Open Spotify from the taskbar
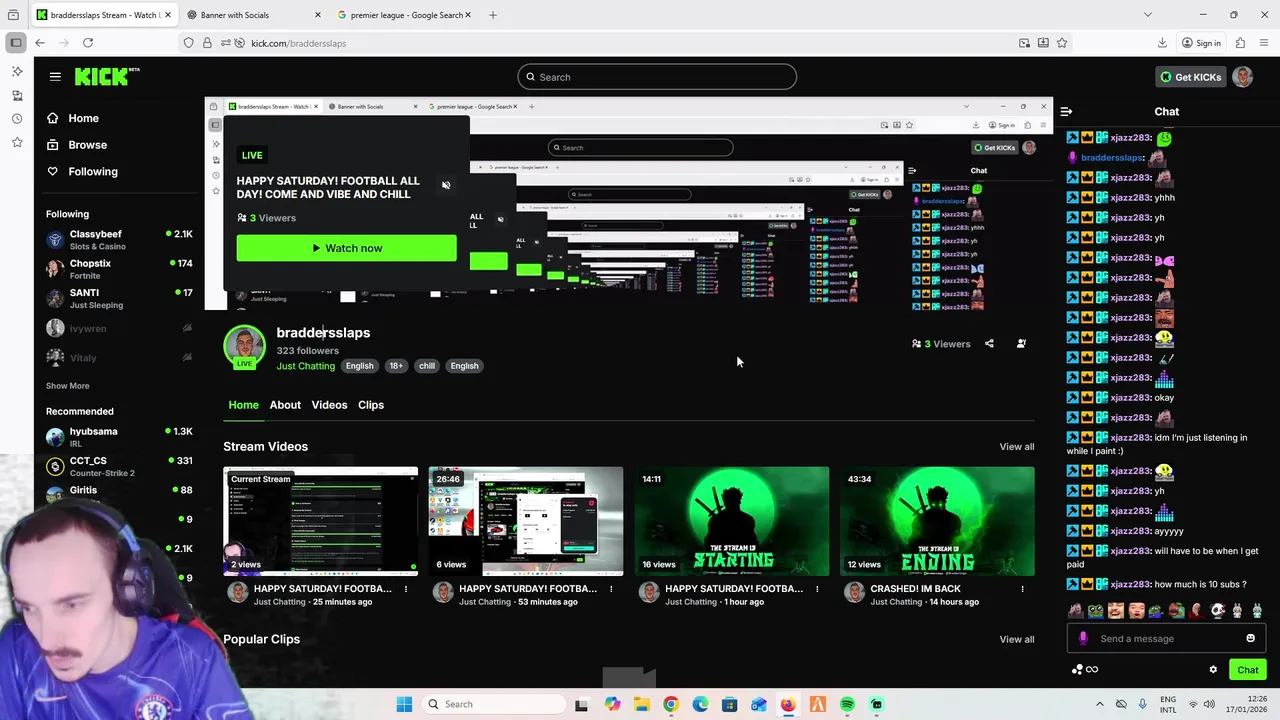 point(847,704)
